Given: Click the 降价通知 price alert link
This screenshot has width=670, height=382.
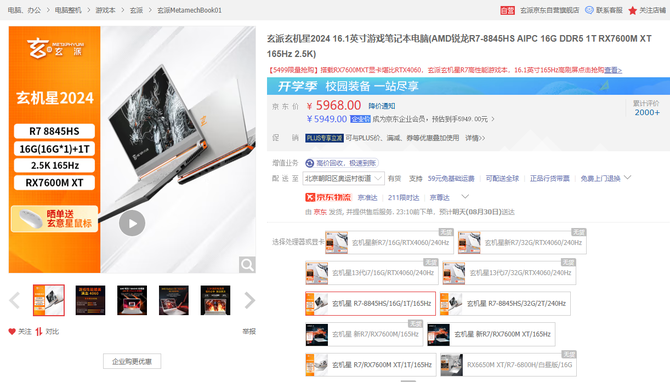Looking at the screenshot, I should pos(382,106).
